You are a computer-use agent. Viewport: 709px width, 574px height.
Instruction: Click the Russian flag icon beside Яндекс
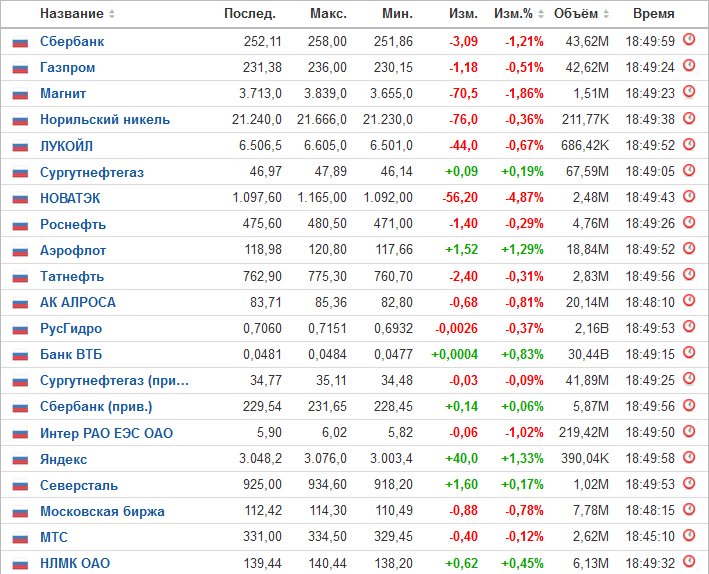(20, 460)
